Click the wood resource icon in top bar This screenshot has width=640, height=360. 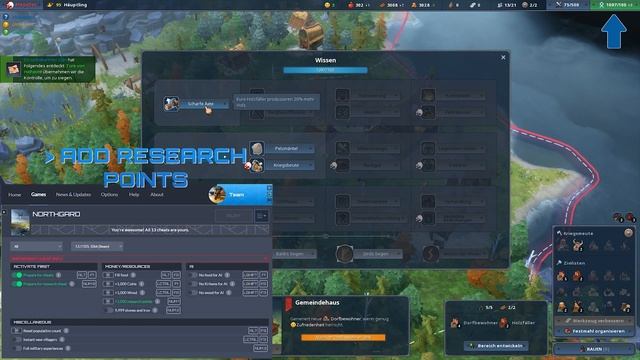pyautogui.click(x=382, y=5)
